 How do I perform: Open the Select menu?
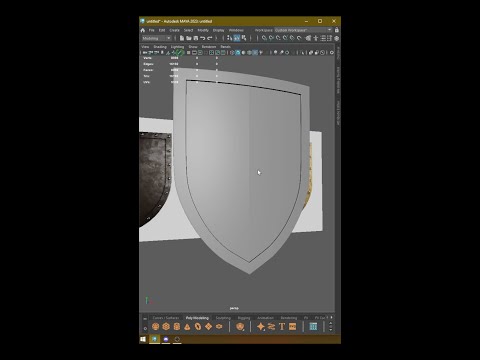188,30
